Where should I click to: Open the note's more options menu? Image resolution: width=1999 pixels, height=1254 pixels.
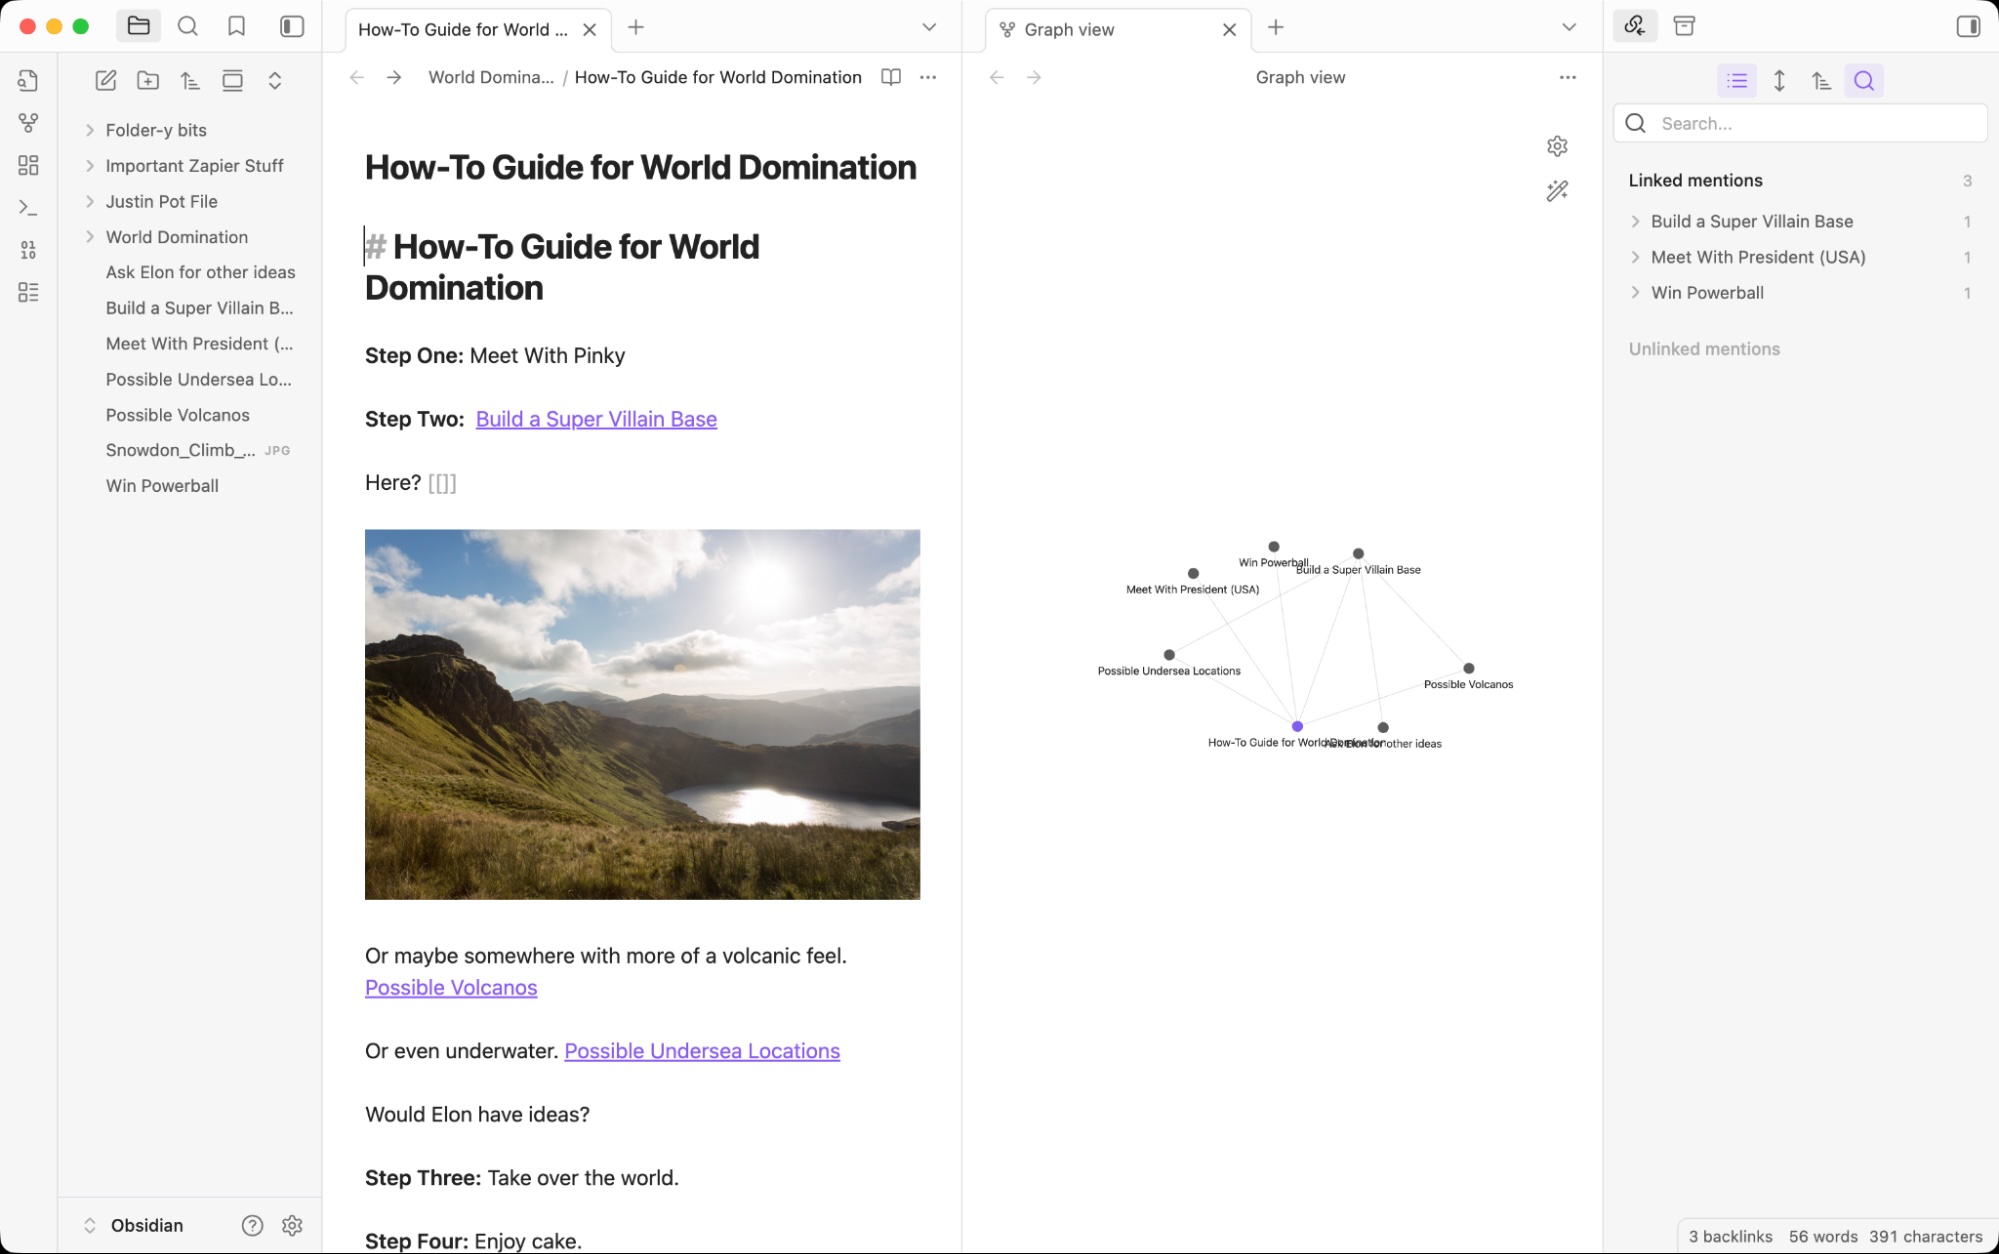point(927,77)
